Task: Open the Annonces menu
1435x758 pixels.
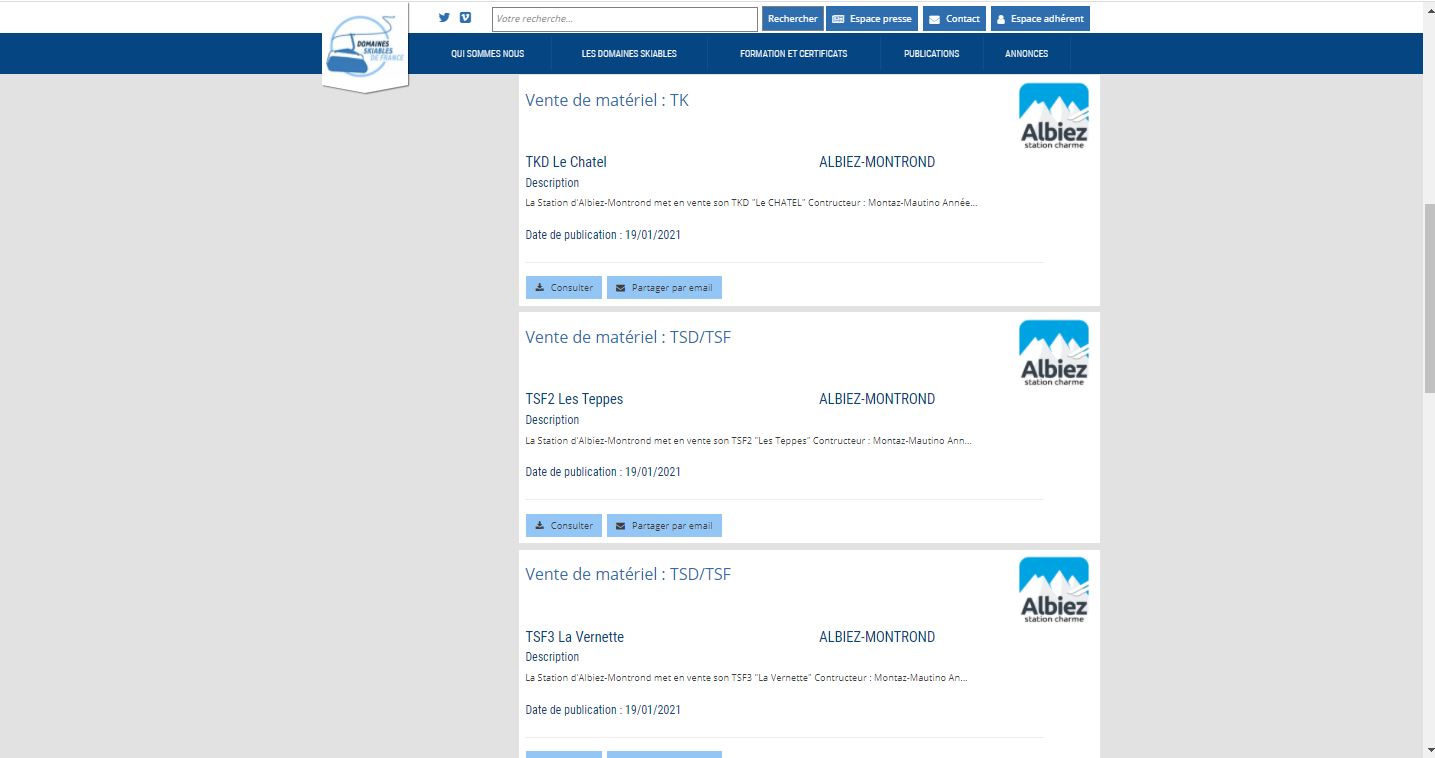Action: pos(1027,54)
